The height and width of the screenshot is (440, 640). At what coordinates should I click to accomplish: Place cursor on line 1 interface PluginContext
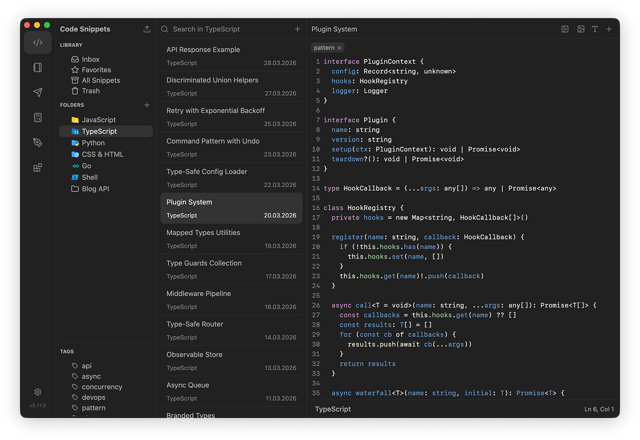pyautogui.click(x=373, y=62)
